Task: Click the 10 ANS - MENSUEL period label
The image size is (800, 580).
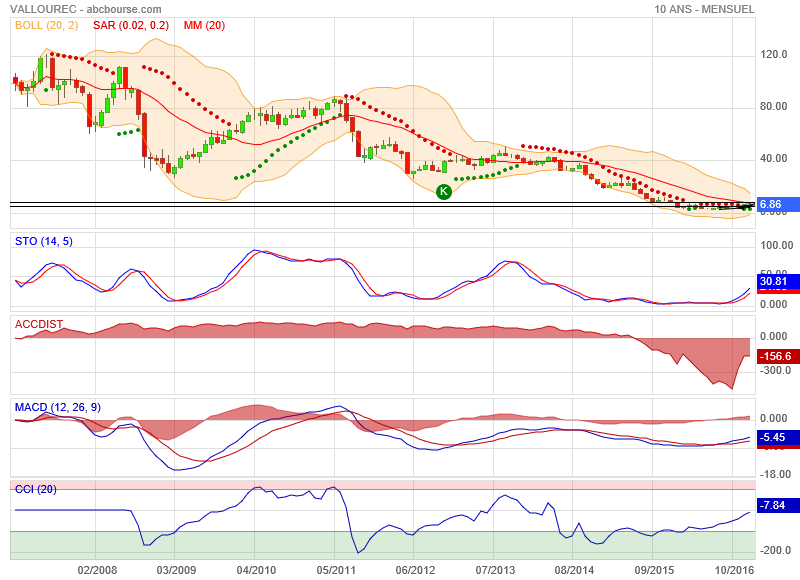Action: pos(704,9)
